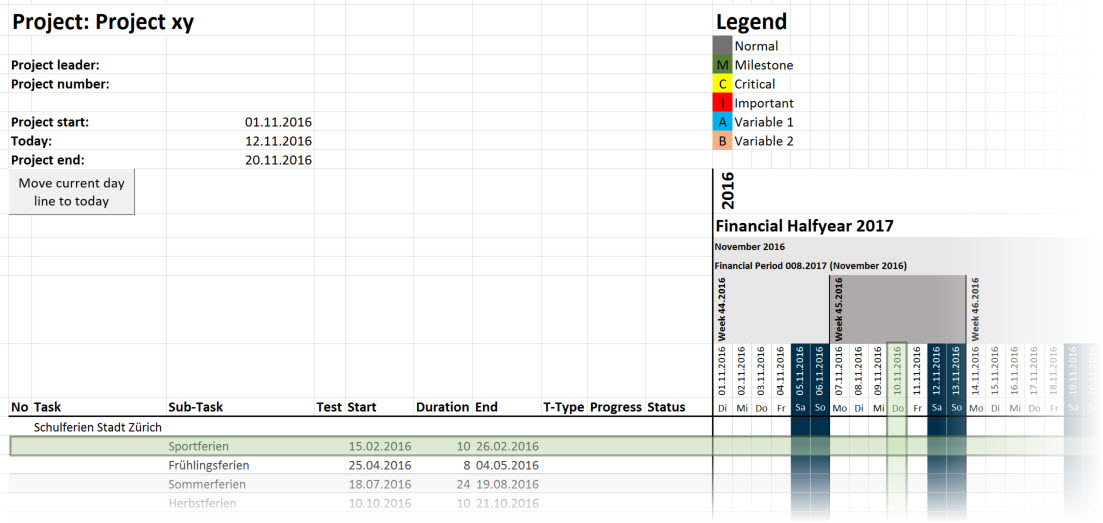
Task: Select the Today date 12.11.2016 cell
Action: coord(278,141)
